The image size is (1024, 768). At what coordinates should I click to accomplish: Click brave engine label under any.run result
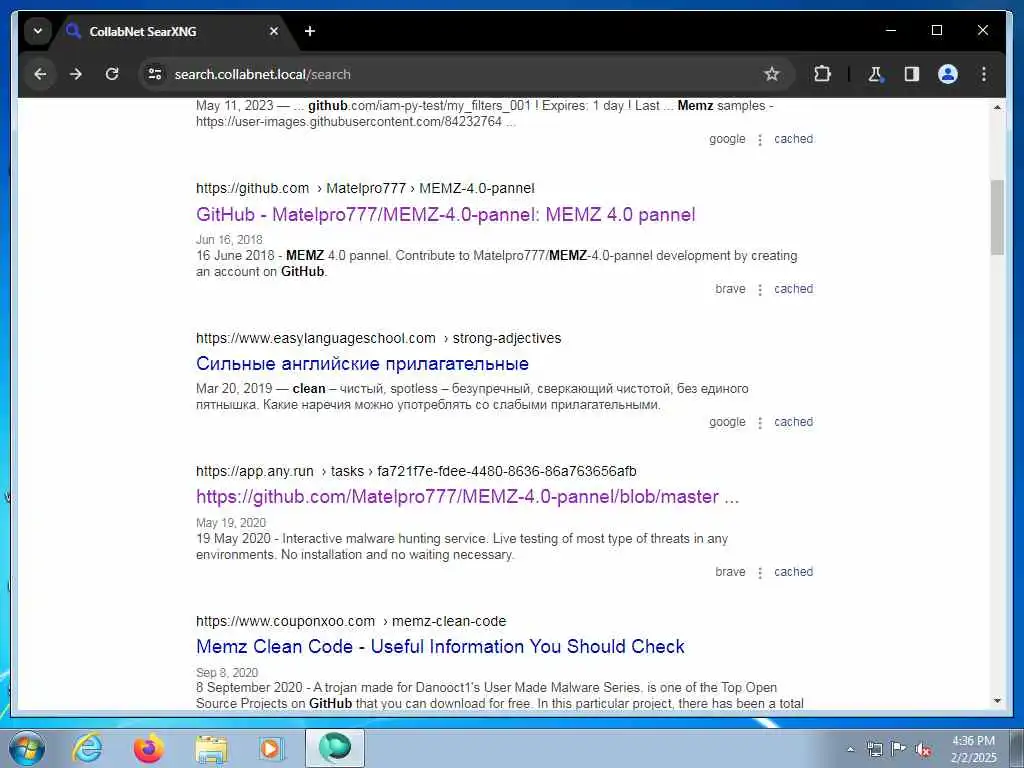(730, 571)
